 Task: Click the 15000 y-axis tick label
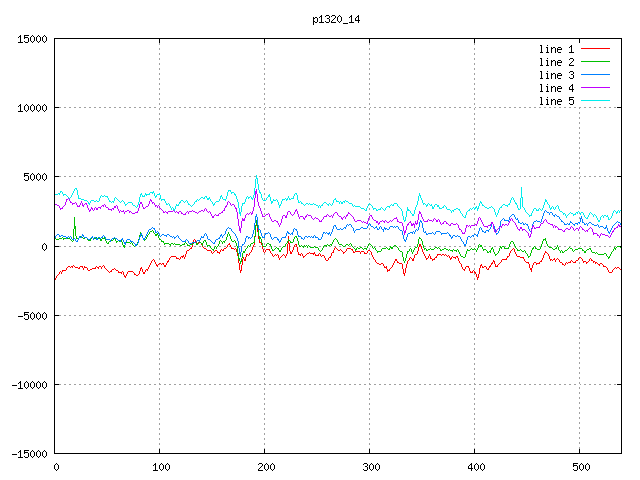(30, 39)
